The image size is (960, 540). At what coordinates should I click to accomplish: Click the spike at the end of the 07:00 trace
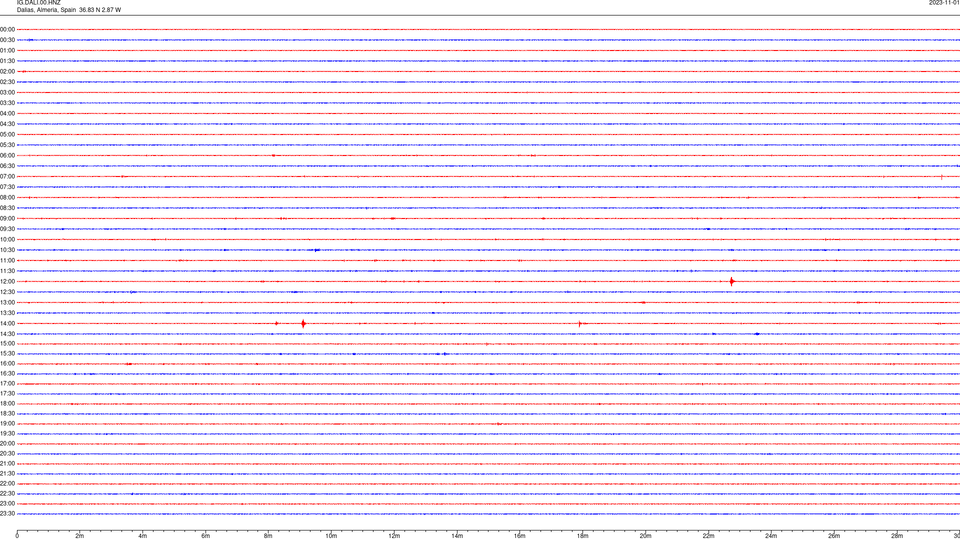[x=942, y=177]
